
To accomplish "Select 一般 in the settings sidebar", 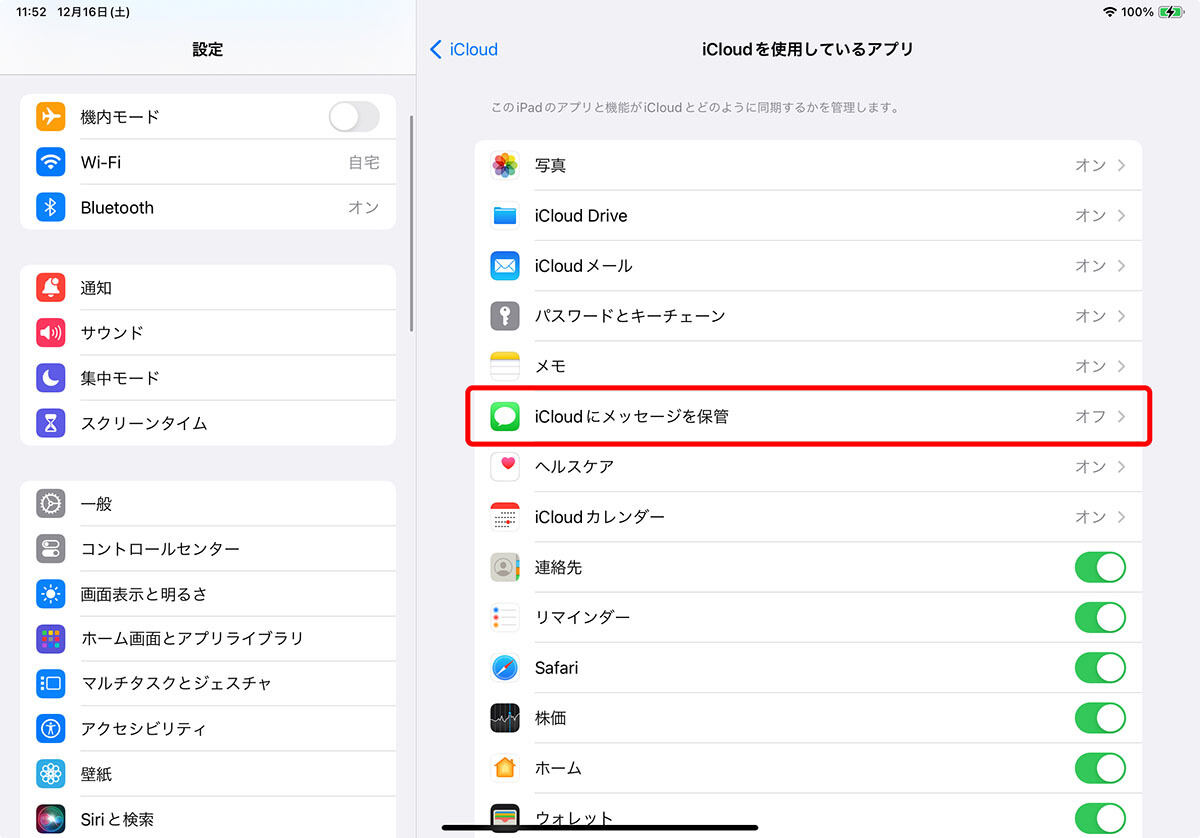I will point(208,504).
